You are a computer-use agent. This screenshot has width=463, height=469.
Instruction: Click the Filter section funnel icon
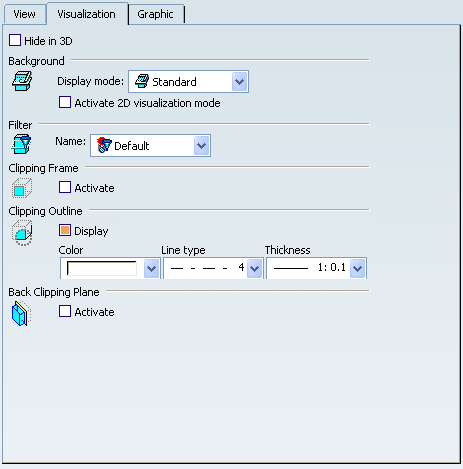[22, 144]
